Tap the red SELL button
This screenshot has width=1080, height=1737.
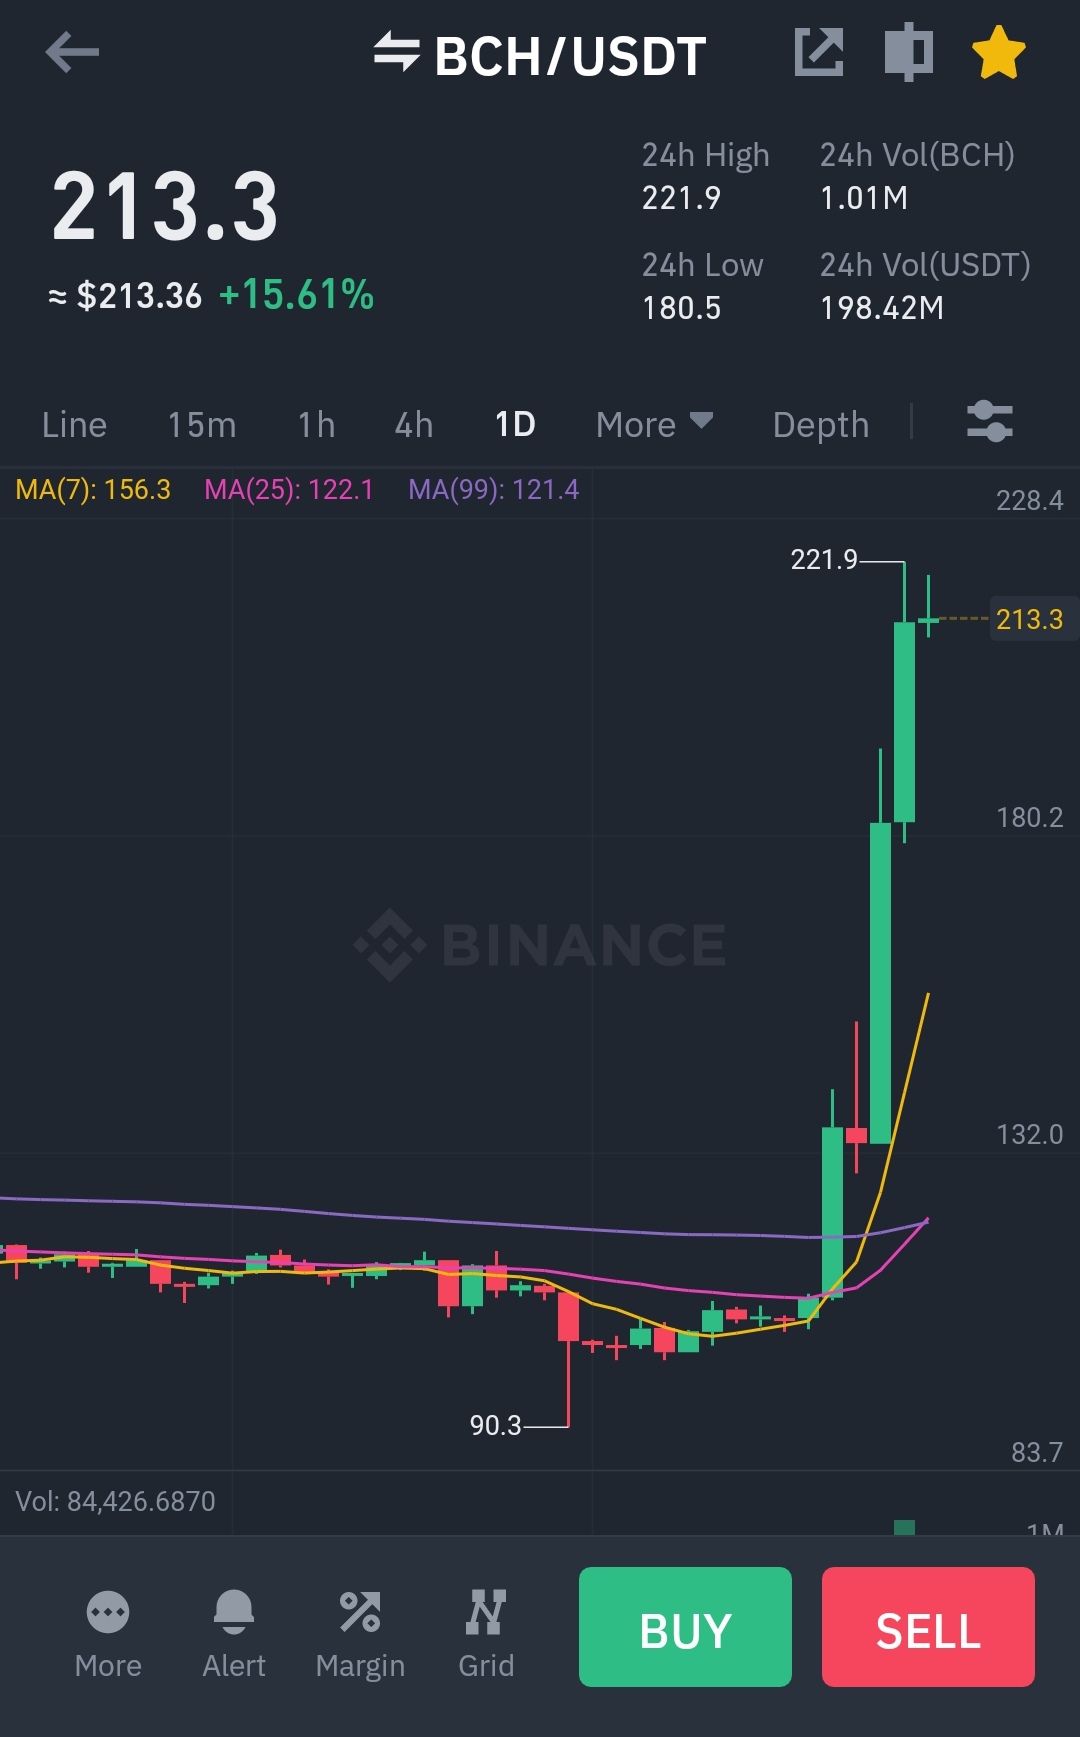[928, 1627]
